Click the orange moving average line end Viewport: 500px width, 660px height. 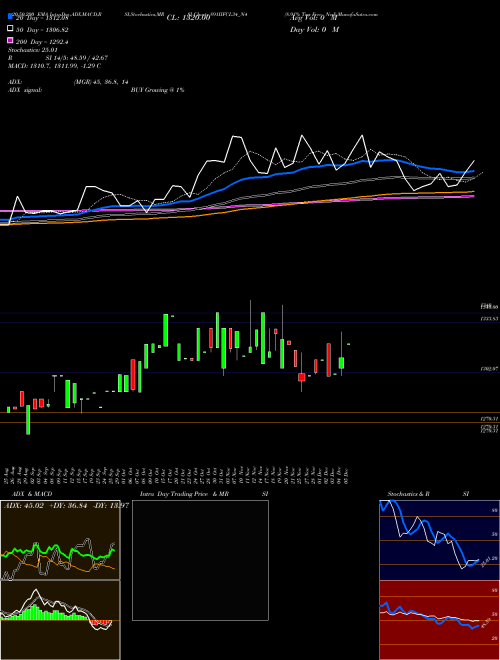coord(474,192)
